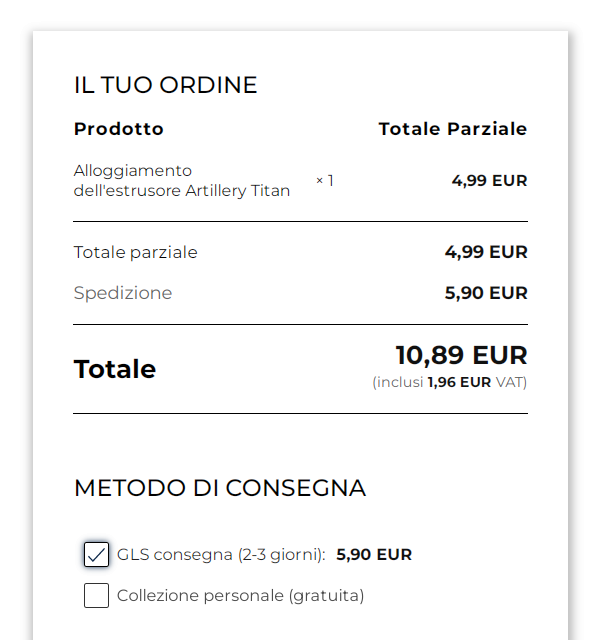Click the Totale parziale row 4,99 EUR amount

tap(485, 252)
